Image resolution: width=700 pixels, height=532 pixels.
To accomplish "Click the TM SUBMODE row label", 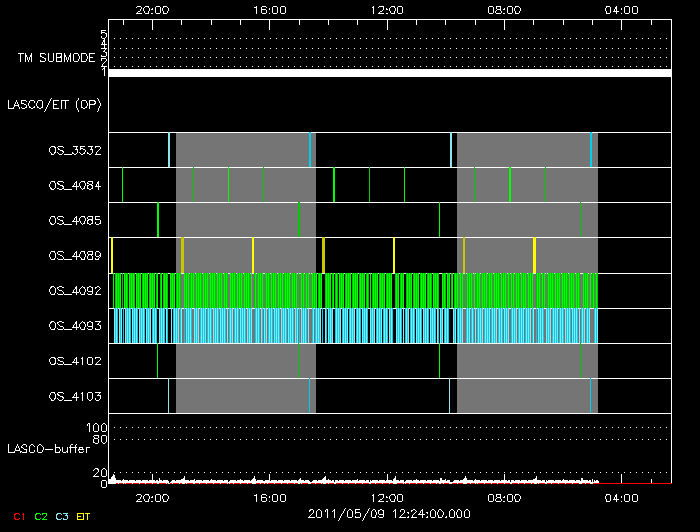I will pyautogui.click(x=56, y=58).
